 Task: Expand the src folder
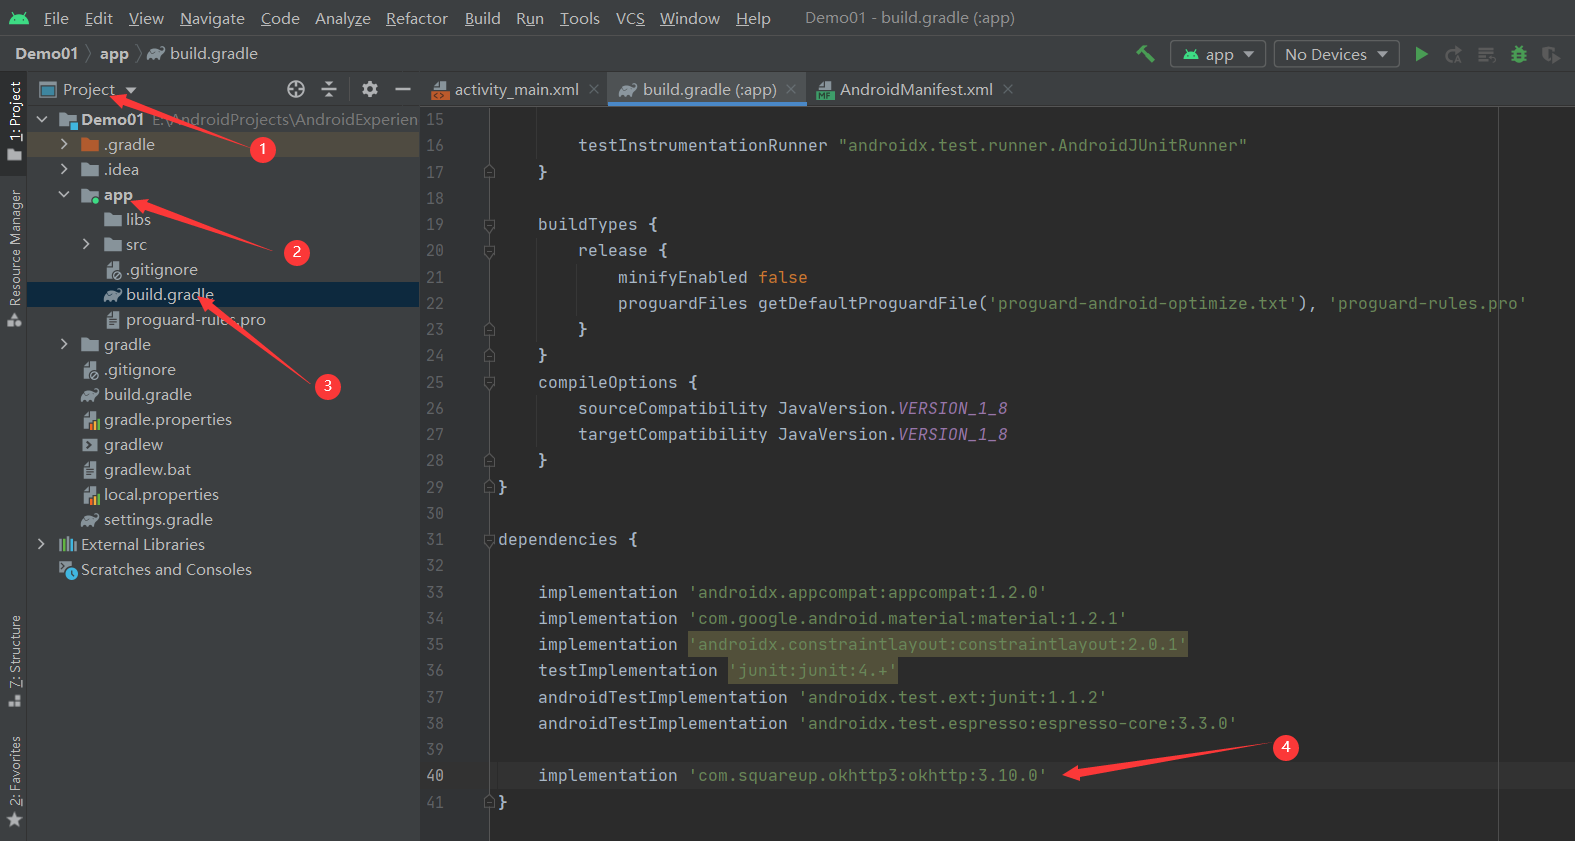(x=86, y=244)
